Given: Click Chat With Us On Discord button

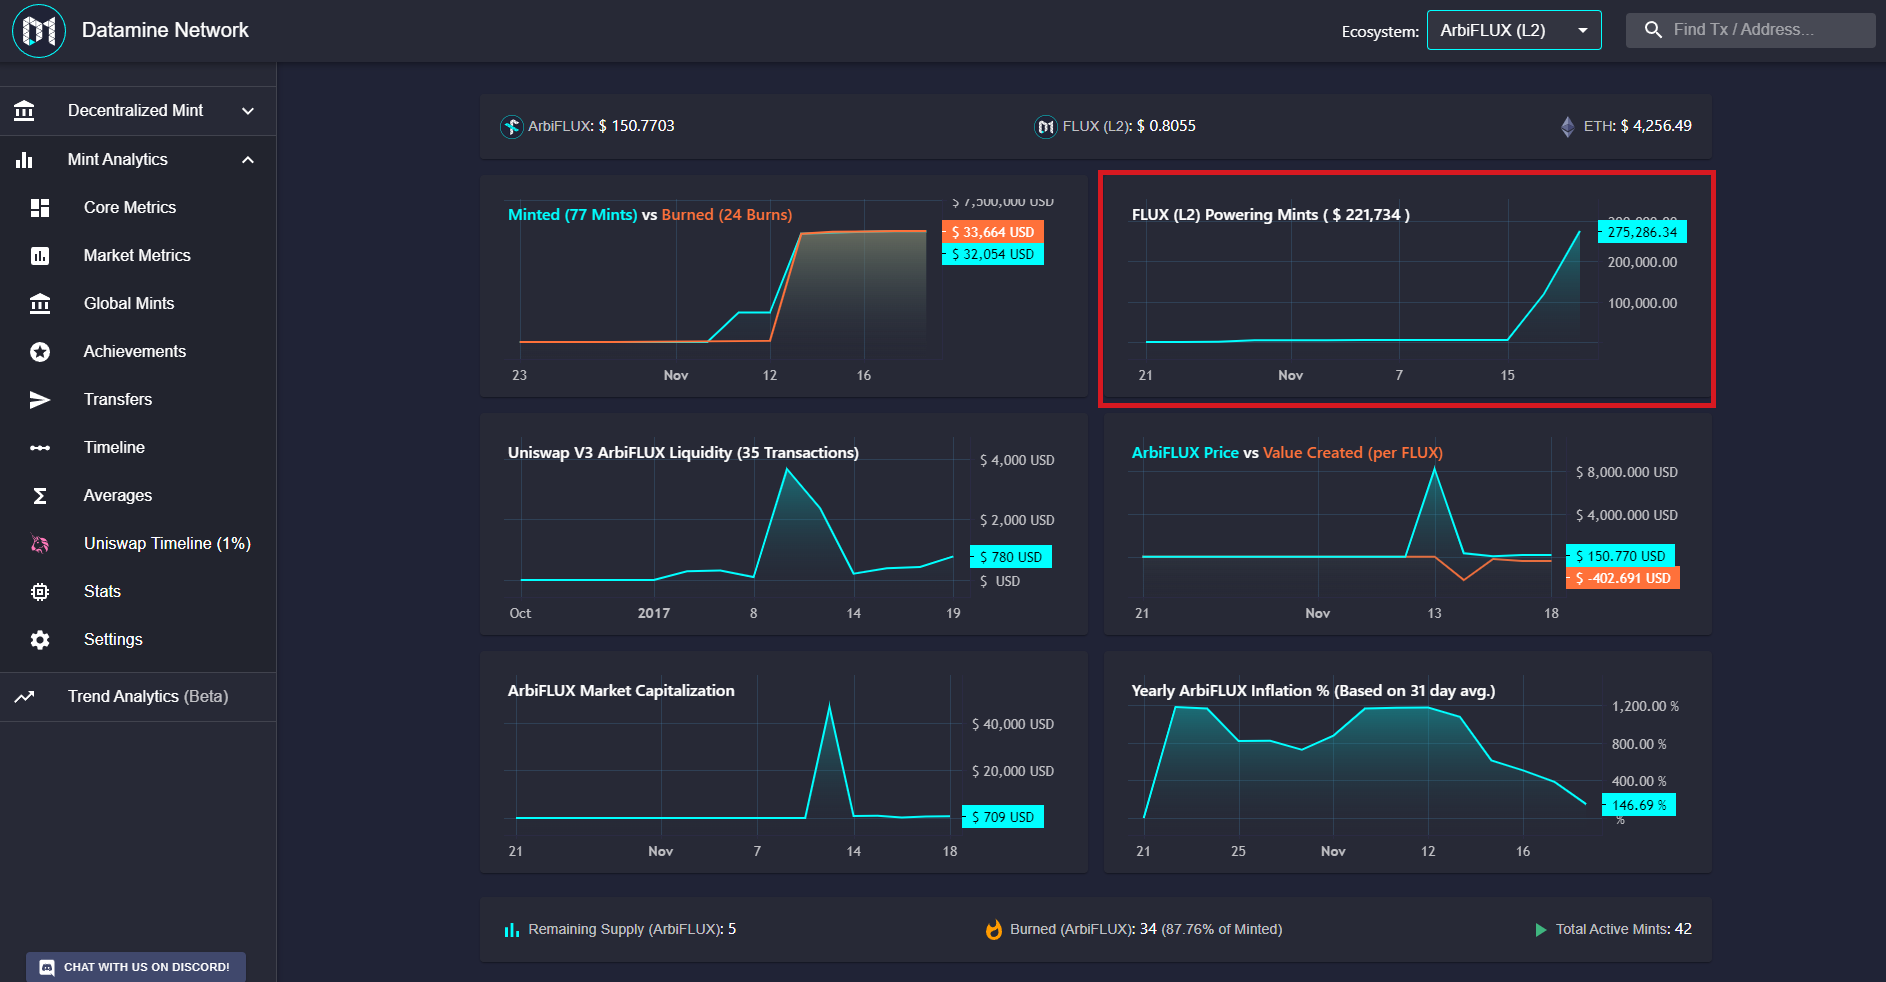Looking at the screenshot, I should [136, 967].
